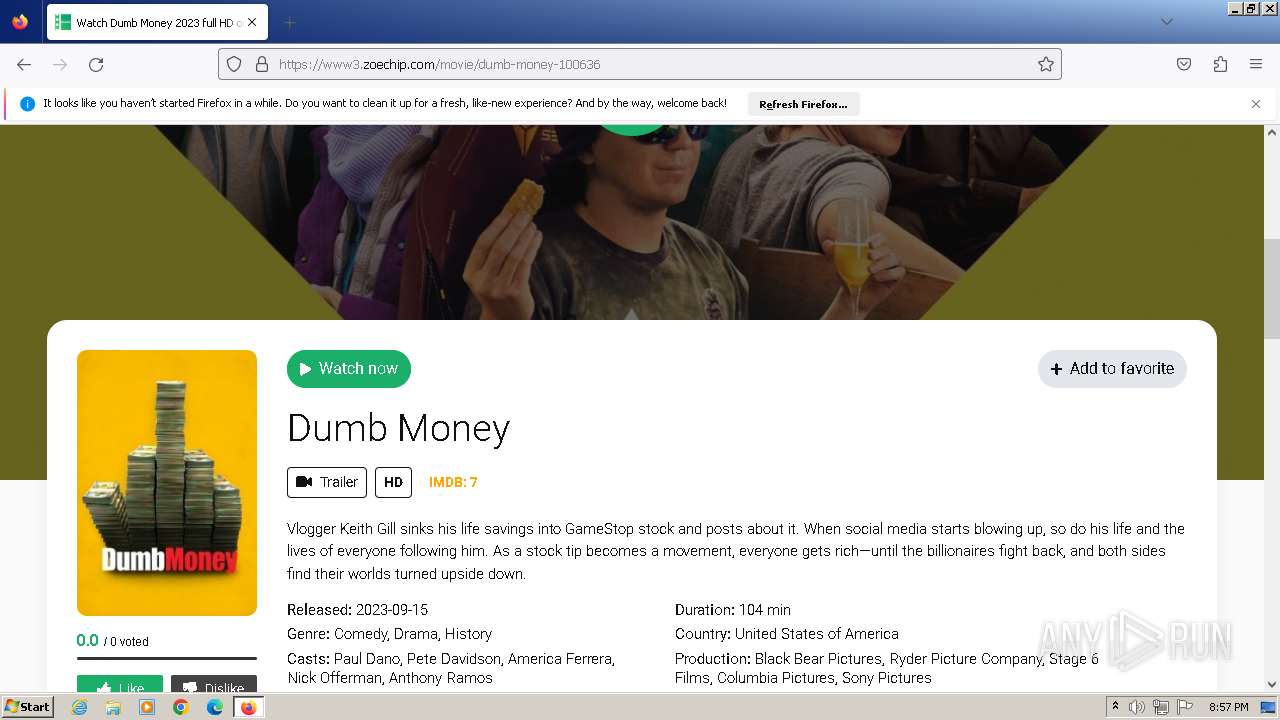This screenshot has height=720, width=1280.
Task: Click the Refresh Firefox button
Action: point(803,104)
